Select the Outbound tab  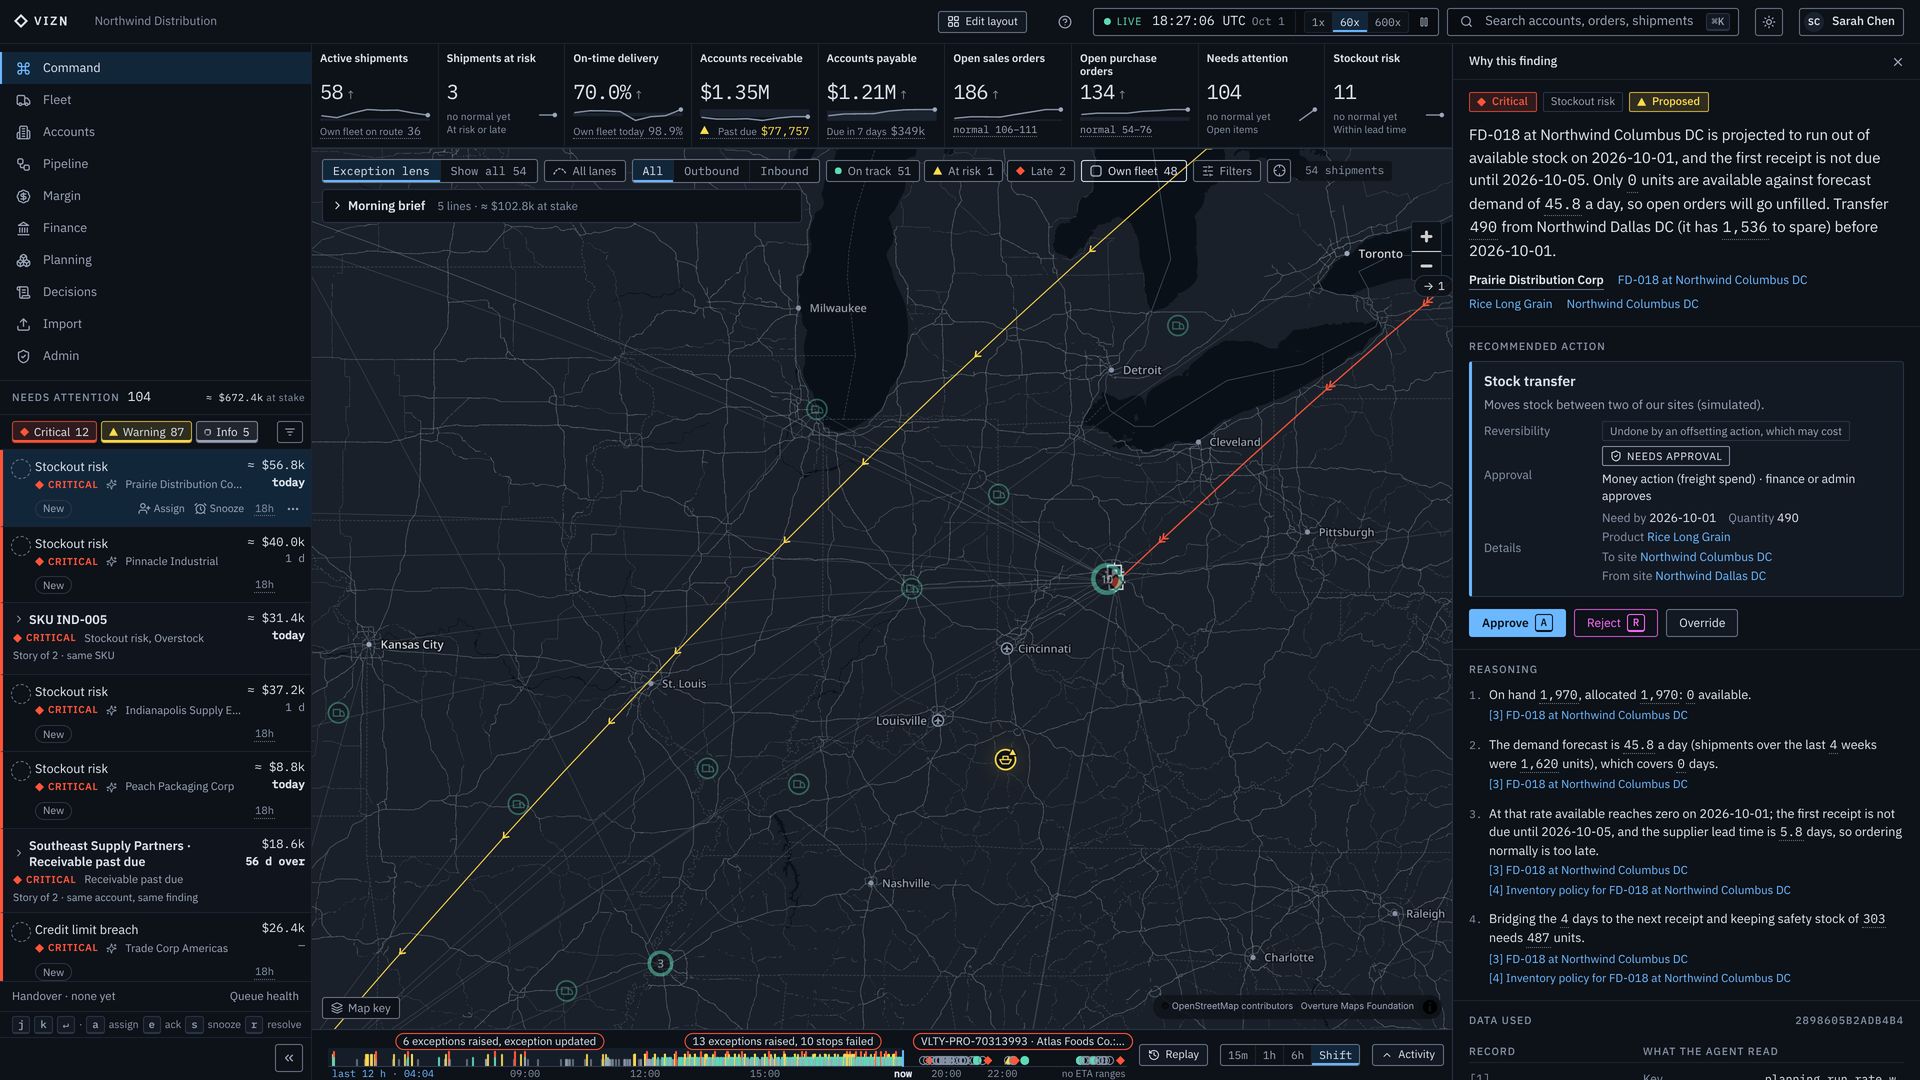[711, 171]
